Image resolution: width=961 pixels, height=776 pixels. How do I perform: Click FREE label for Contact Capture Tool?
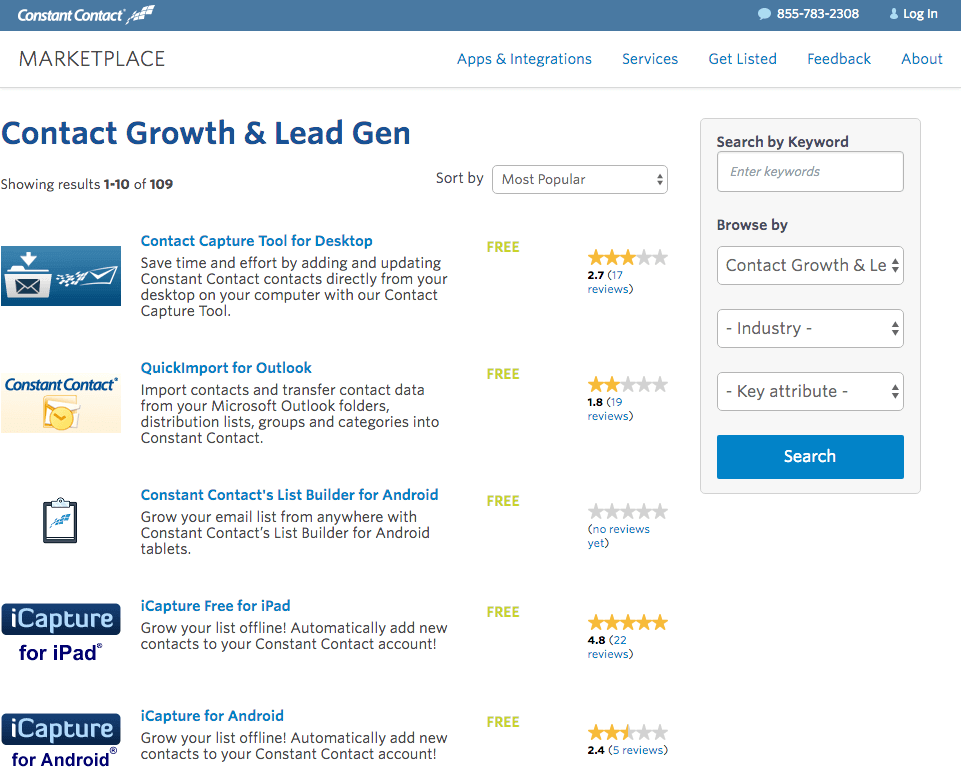(503, 247)
